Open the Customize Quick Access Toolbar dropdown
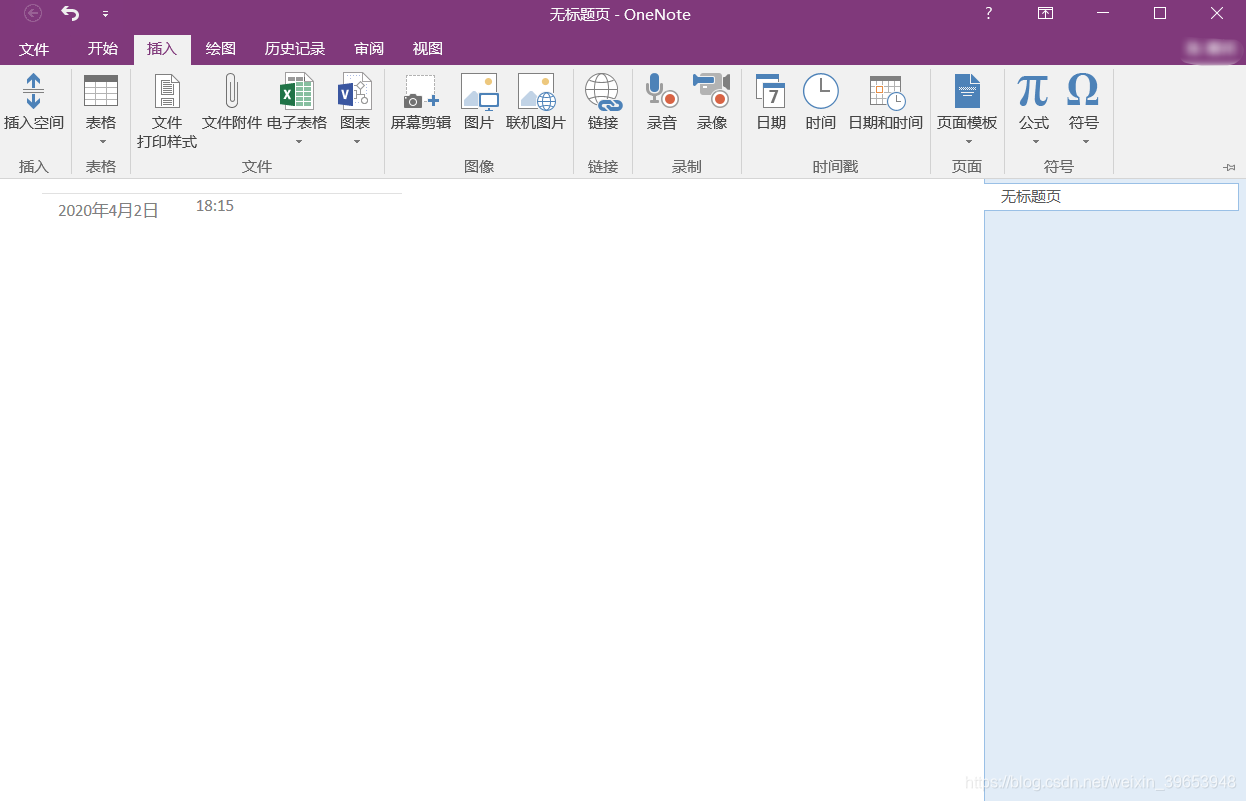Viewport: 1246px width, 801px height. (105, 15)
